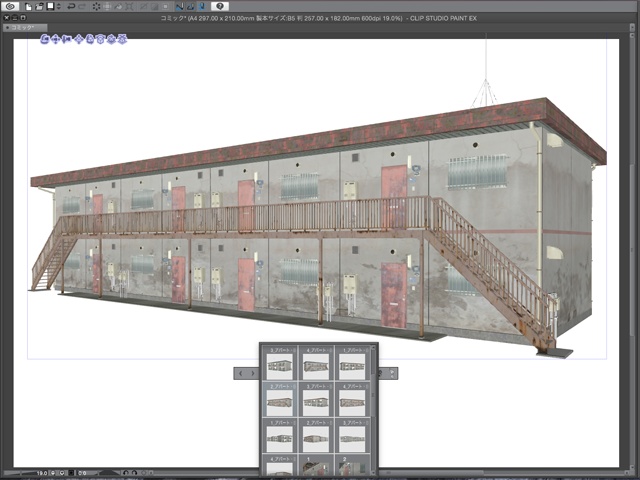Screen dimensions: 640x480
Task: Select second-row middle '3_アパート' preset thumbnail
Action: 316,400
